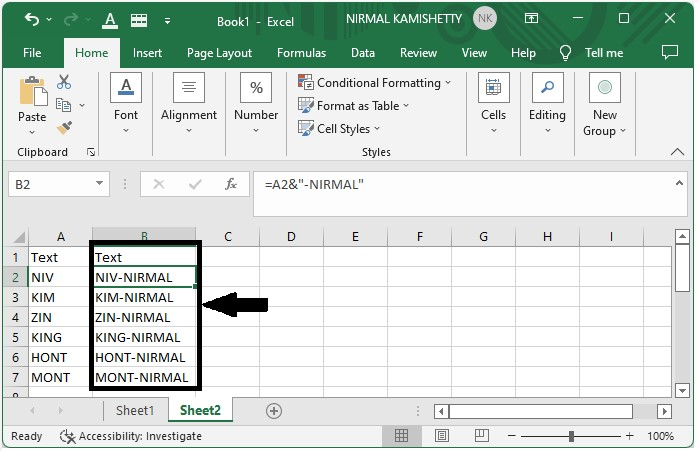
Task: Click the Insert Function fx icon
Action: [x=231, y=184]
